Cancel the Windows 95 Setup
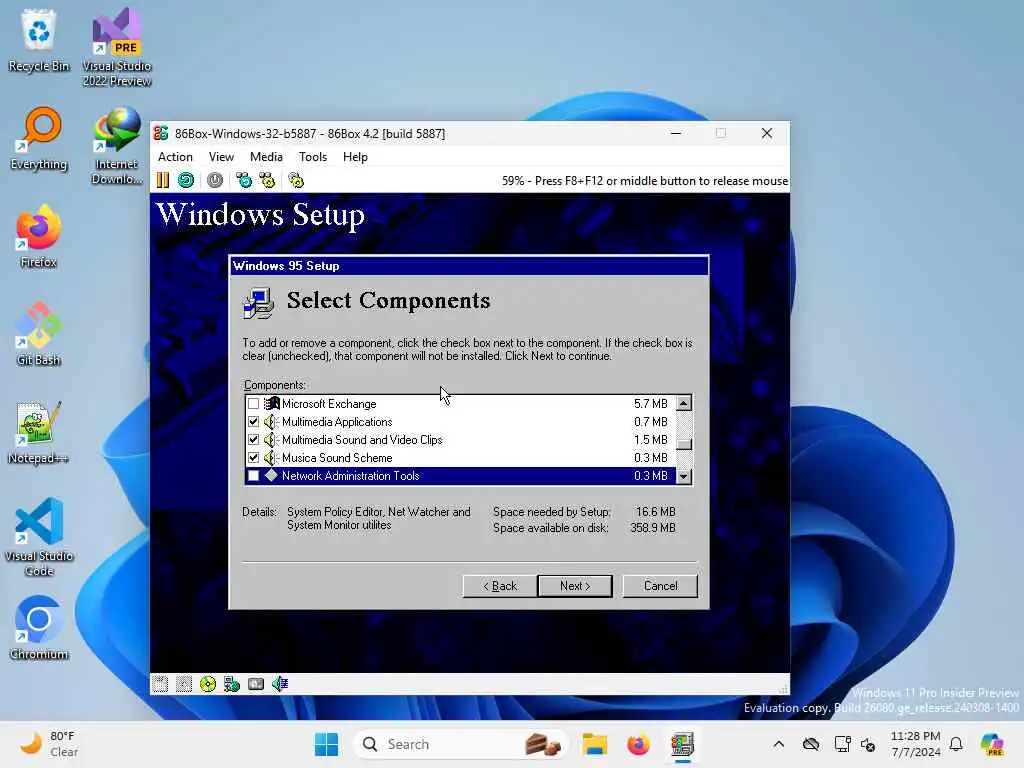Image resolution: width=1024 pixels, height=768 pixels. pos(660,586)
